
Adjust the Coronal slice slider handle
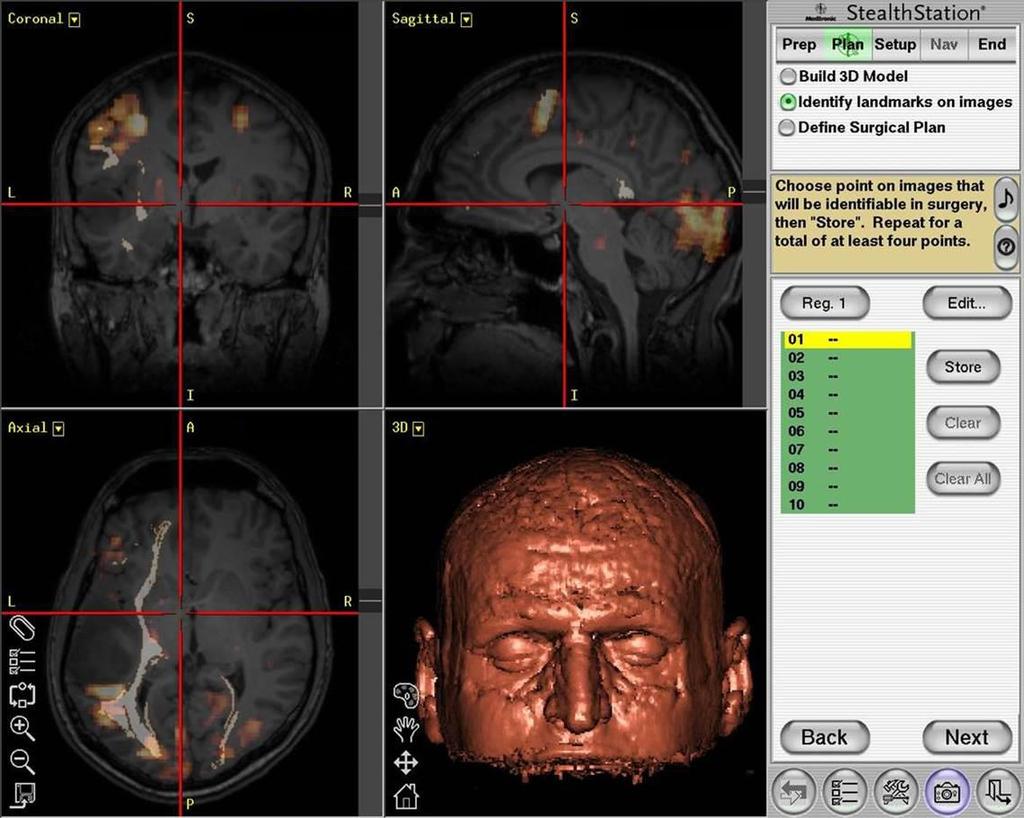(x=370, y=205)
